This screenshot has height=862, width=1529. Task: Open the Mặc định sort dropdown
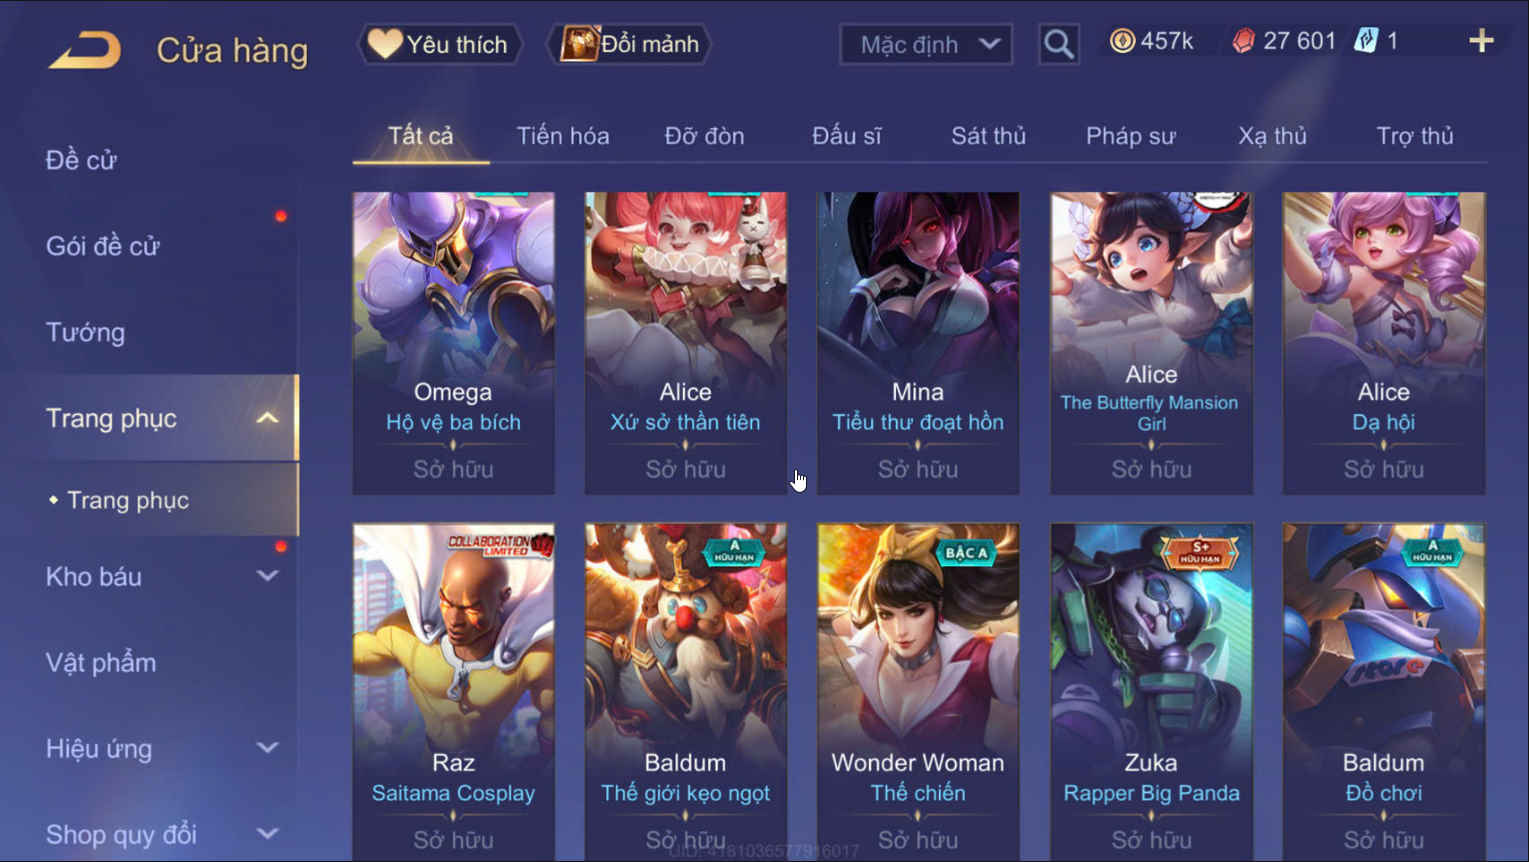(x=926, y=44)
